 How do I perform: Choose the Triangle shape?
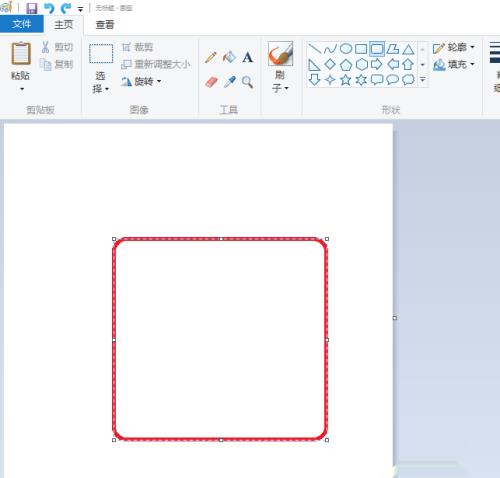[408, 49]
